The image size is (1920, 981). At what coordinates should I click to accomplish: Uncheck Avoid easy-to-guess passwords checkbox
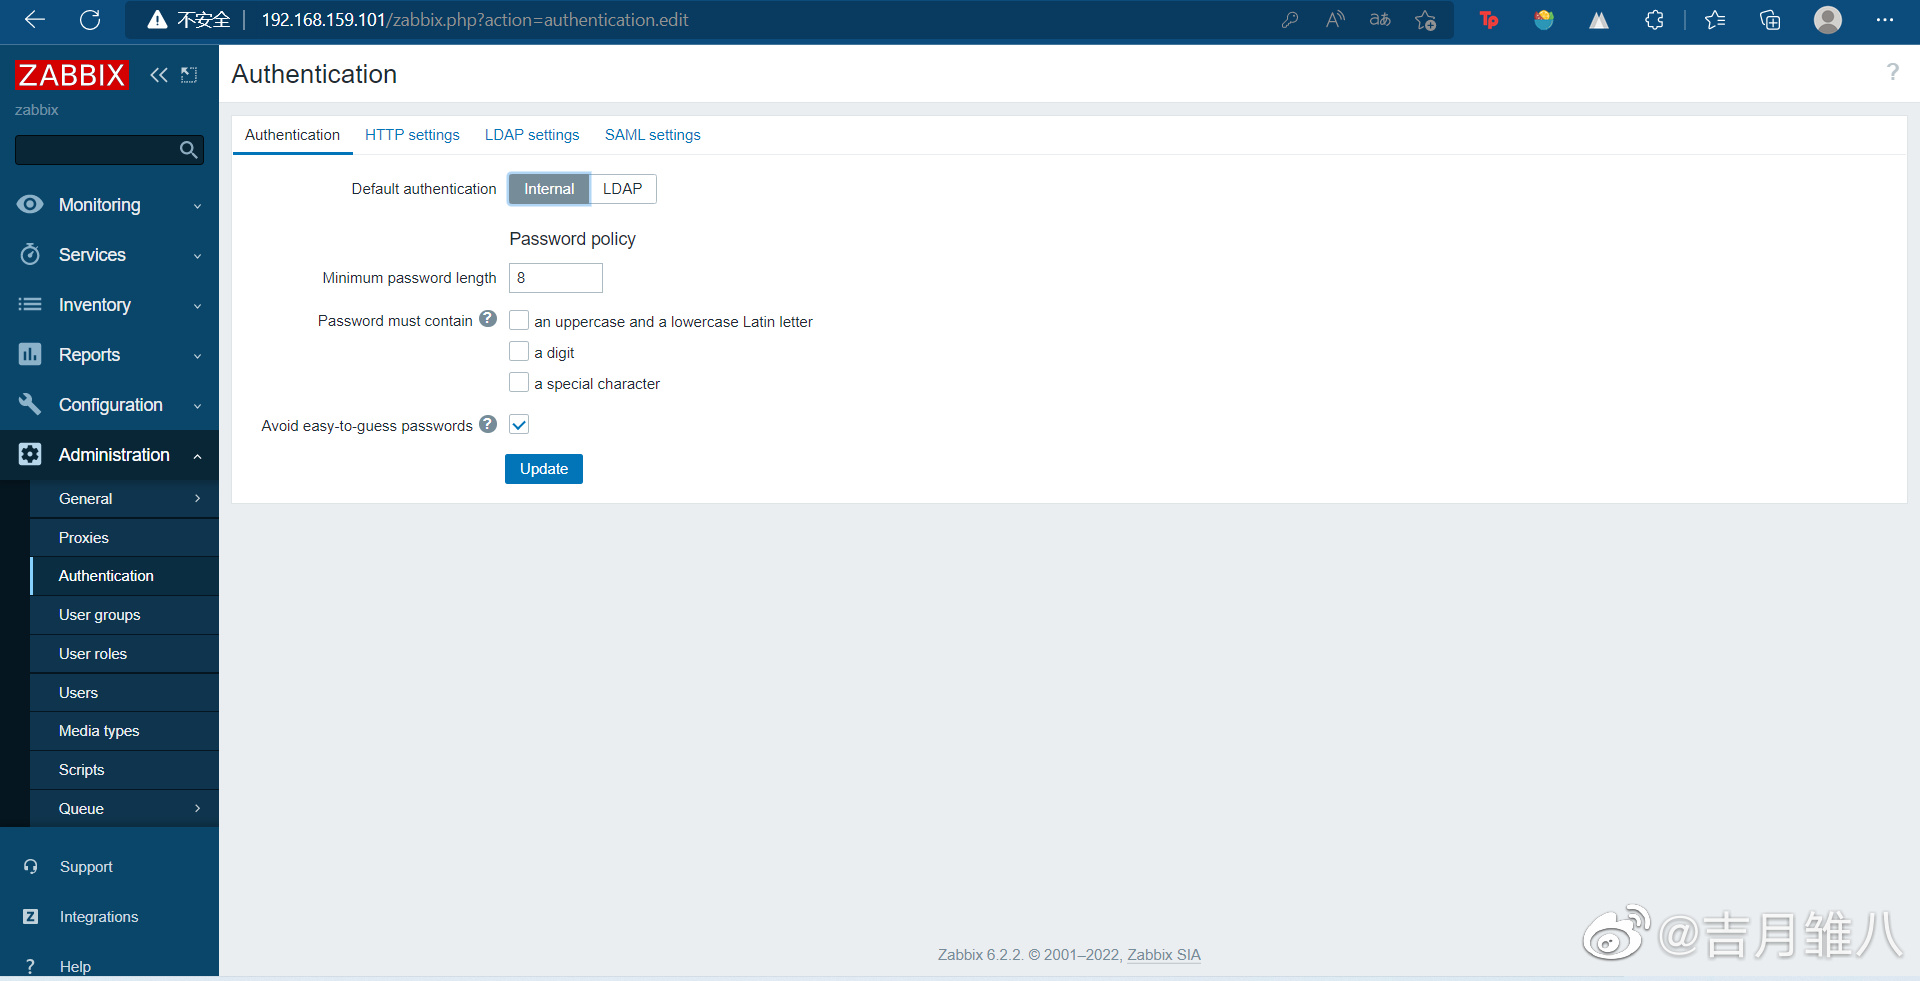[x=519, y=425]
